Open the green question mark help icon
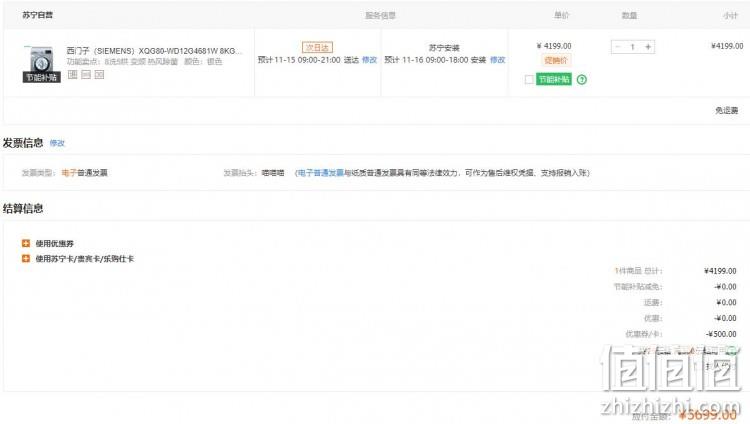This screenshot has height=424, width=750. tap(582, 79)
